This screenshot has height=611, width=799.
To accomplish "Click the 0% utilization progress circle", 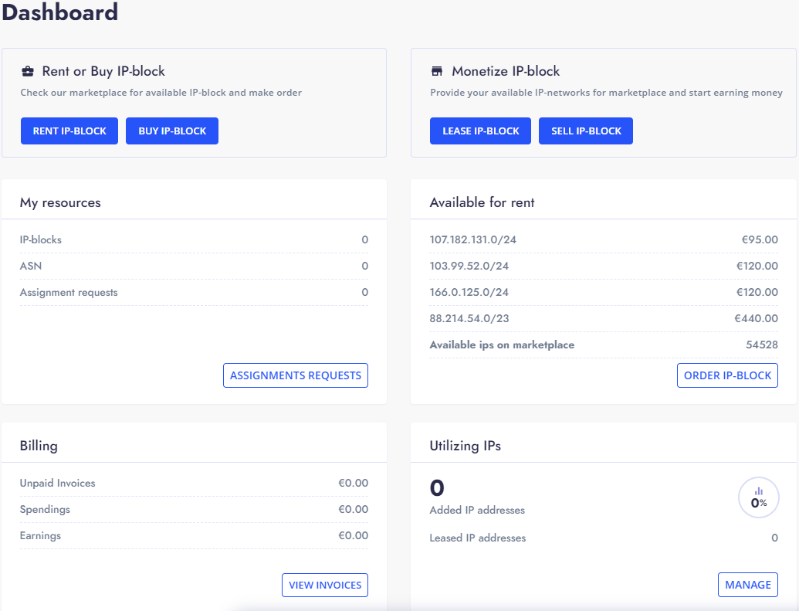I will 759,498.
